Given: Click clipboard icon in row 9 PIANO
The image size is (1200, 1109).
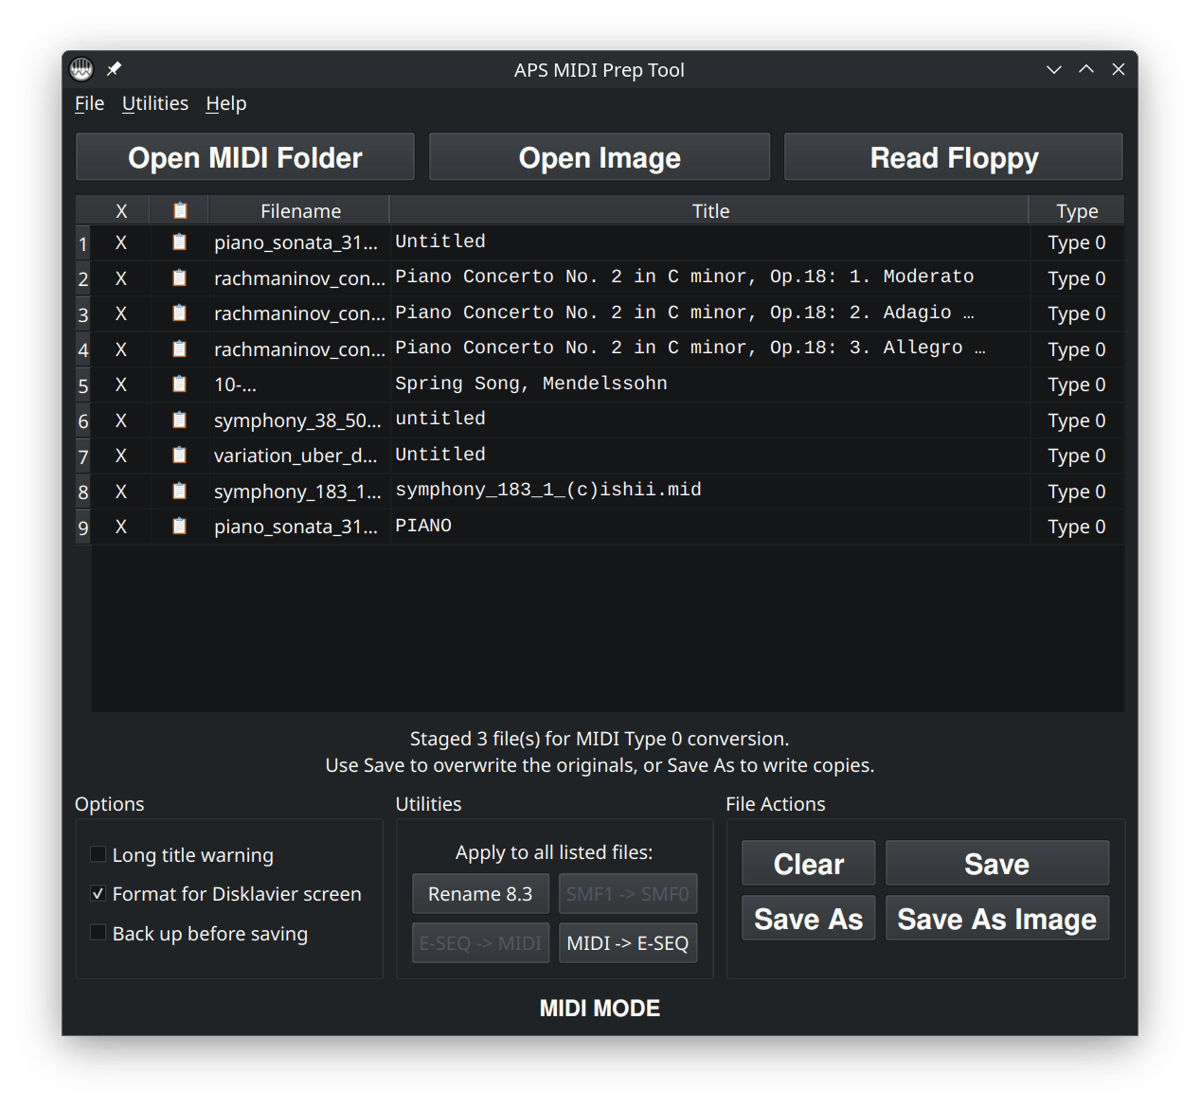Looking at the screenshot, I should coord(179,526).
